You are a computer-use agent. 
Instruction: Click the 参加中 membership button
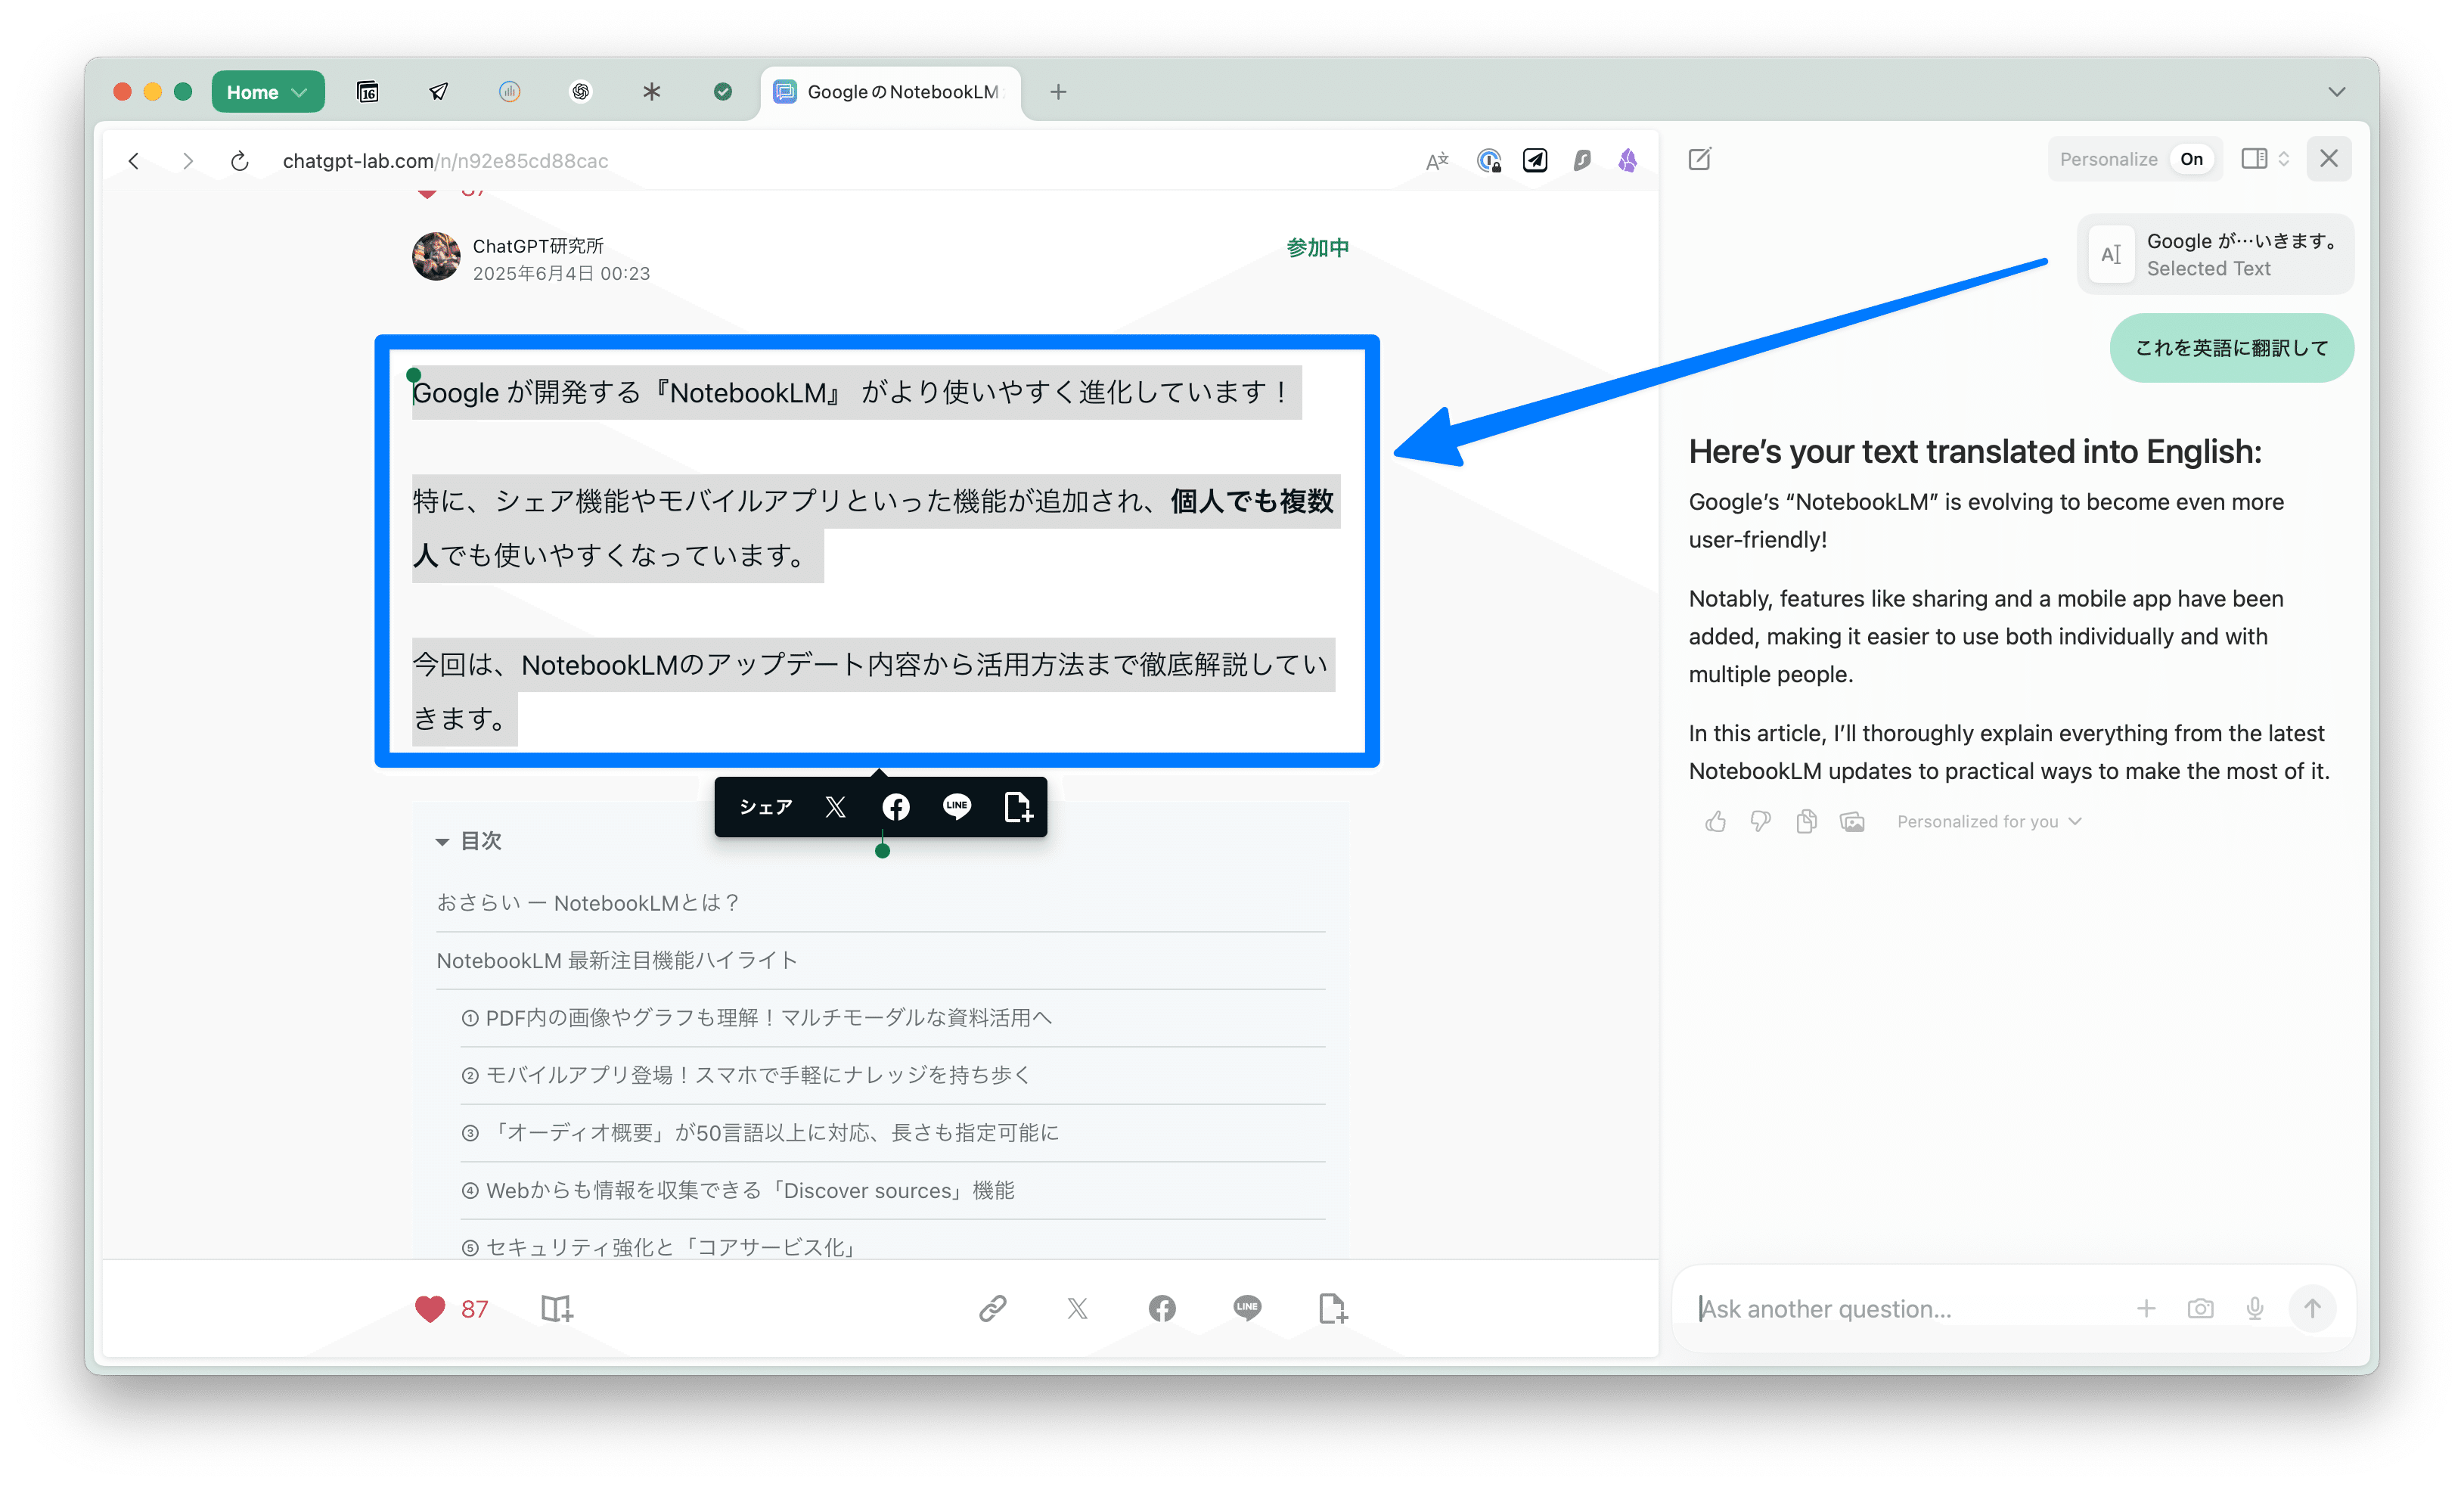point(1317,247)
